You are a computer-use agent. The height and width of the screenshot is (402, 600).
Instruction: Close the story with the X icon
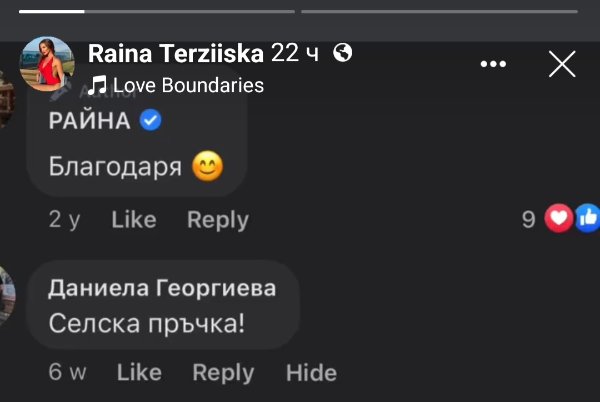point(562,64)
